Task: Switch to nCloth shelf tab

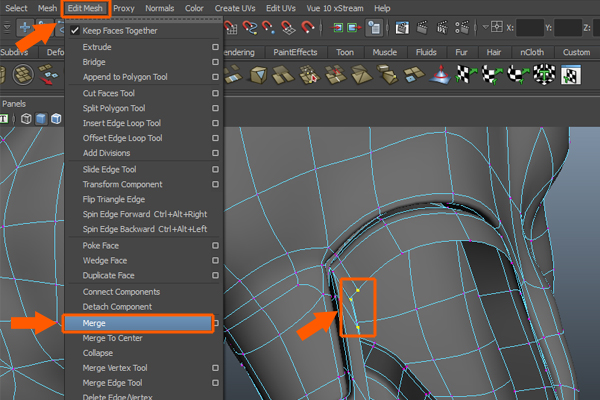Action: click(532, 52)
